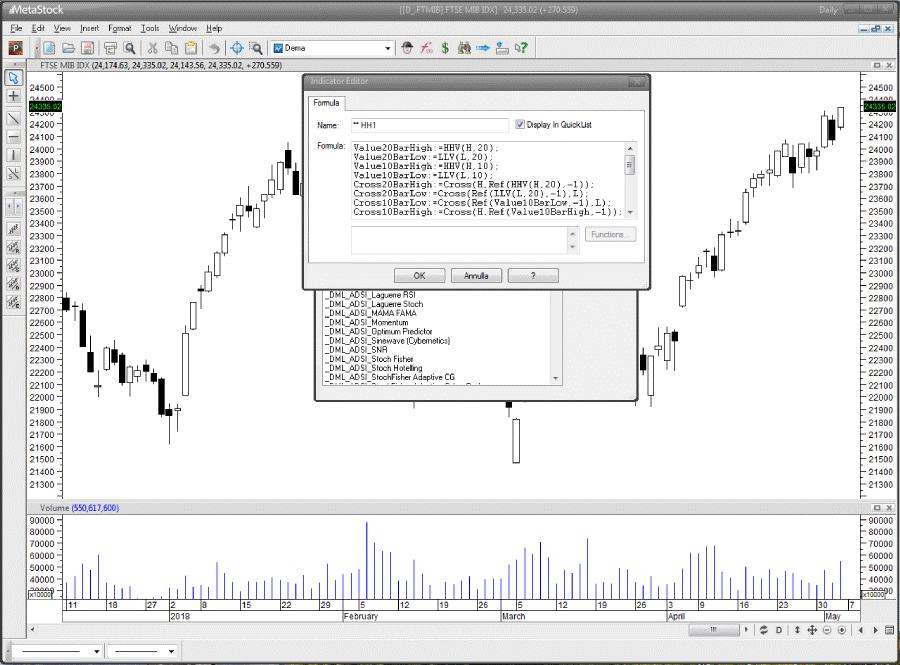Click OK in the Indicator Editor
Viewport: 900px width, 665px height.
420,276
